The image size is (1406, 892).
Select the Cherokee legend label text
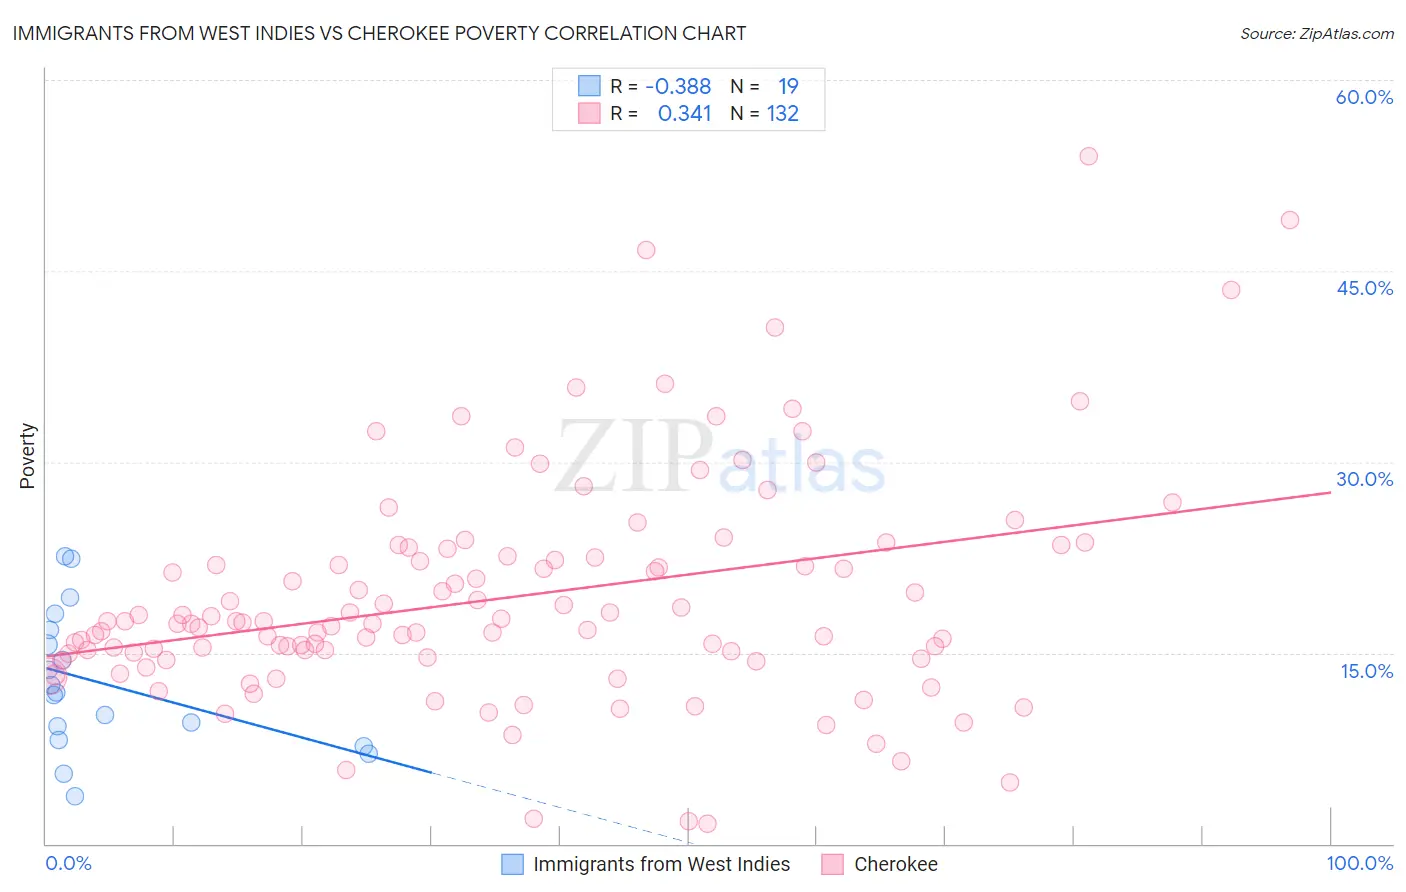(x=896, y=864)
